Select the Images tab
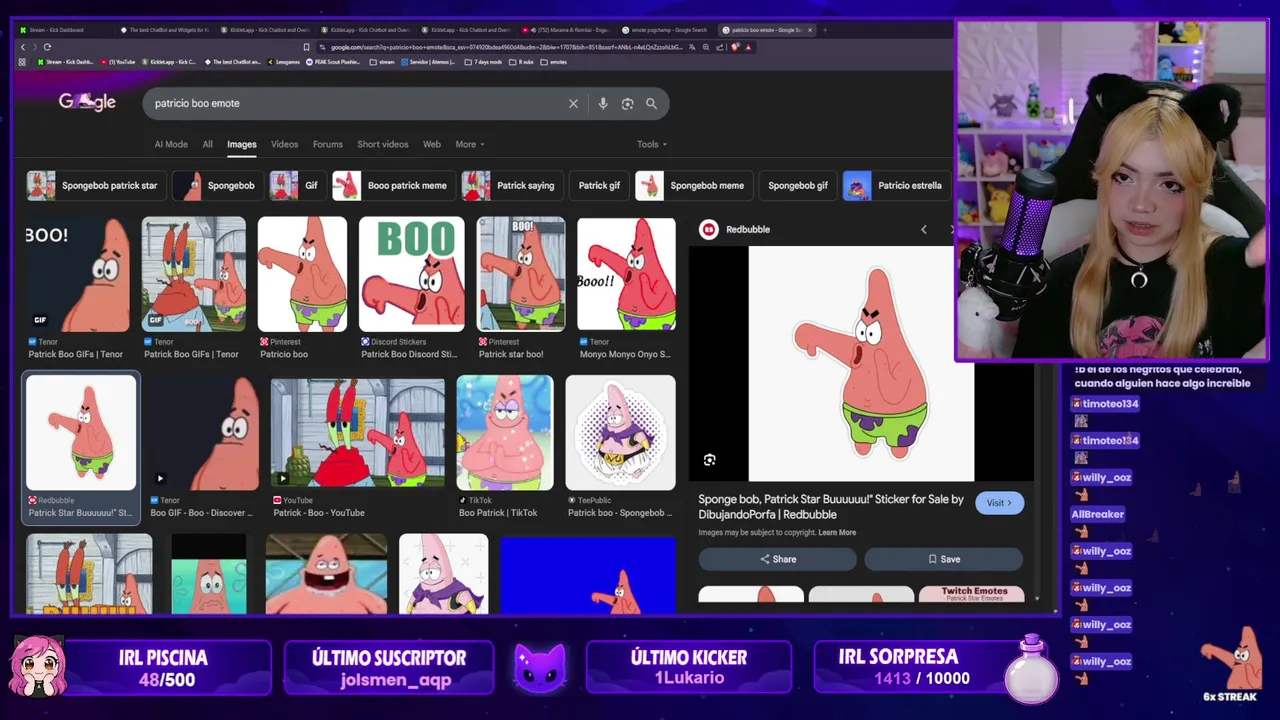The height and width of the screenshot is (720, 1280). click(x=241, y=144)
